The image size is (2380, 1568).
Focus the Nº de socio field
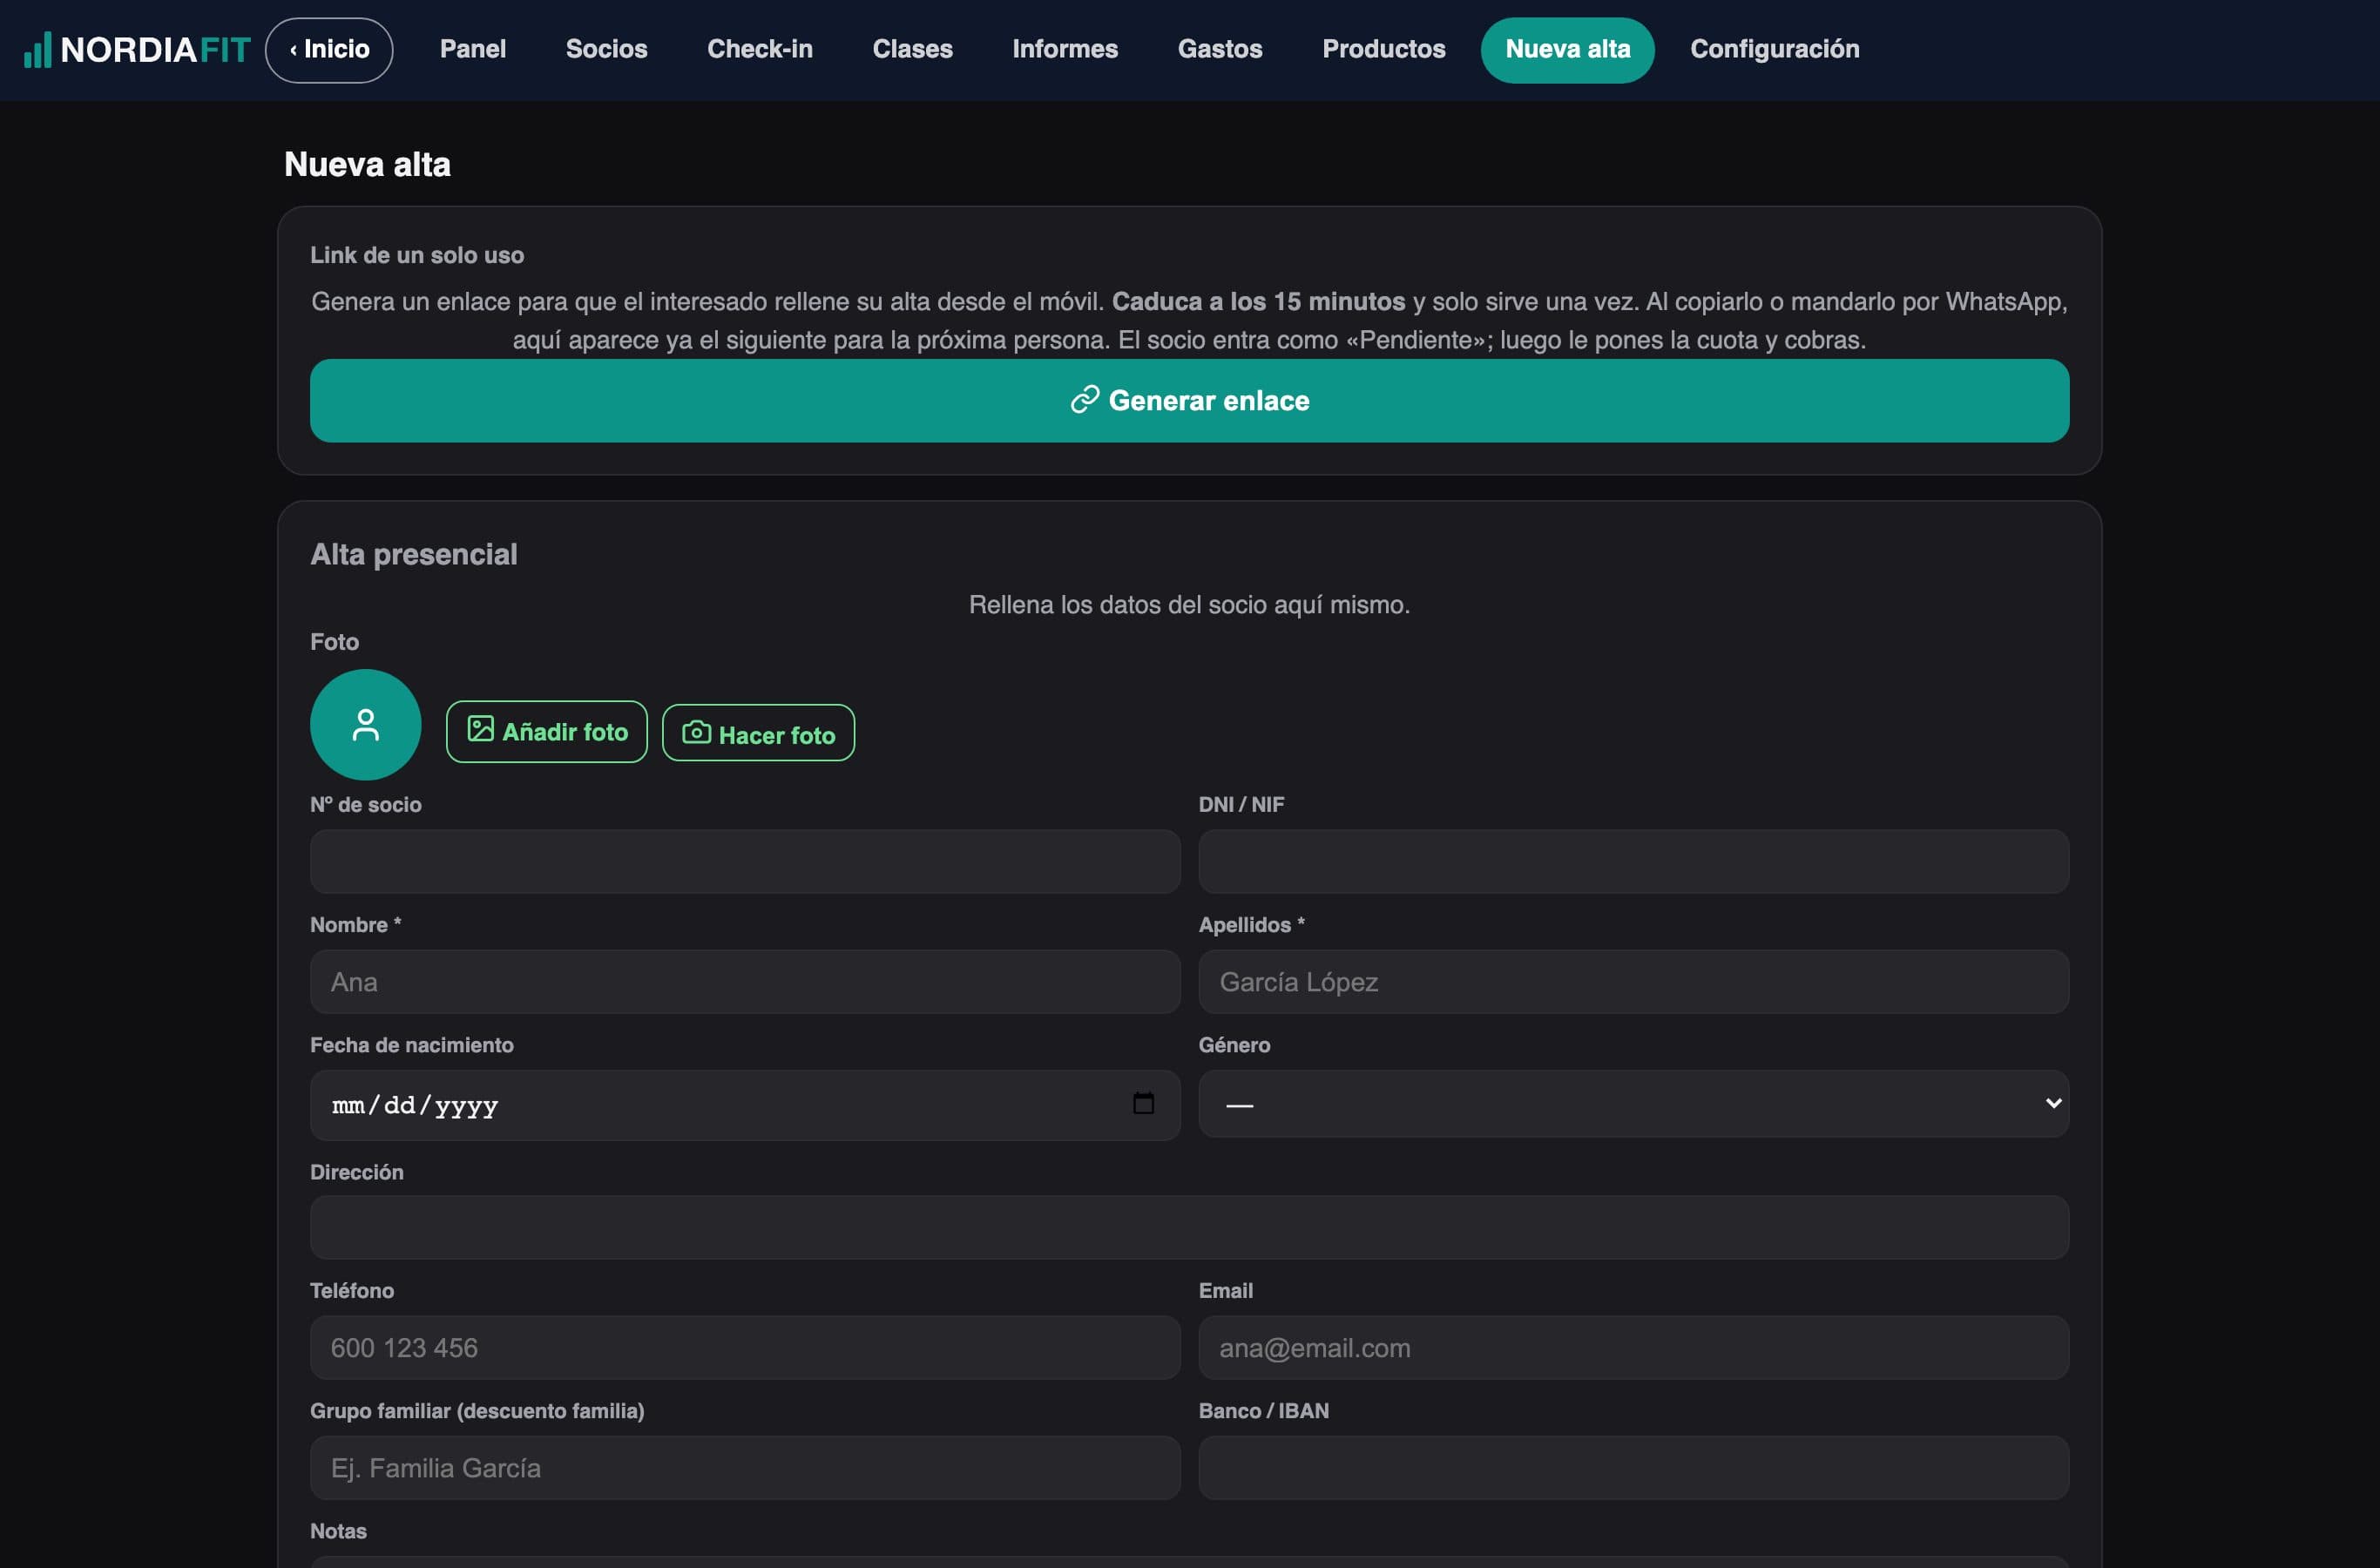point(745,862)
